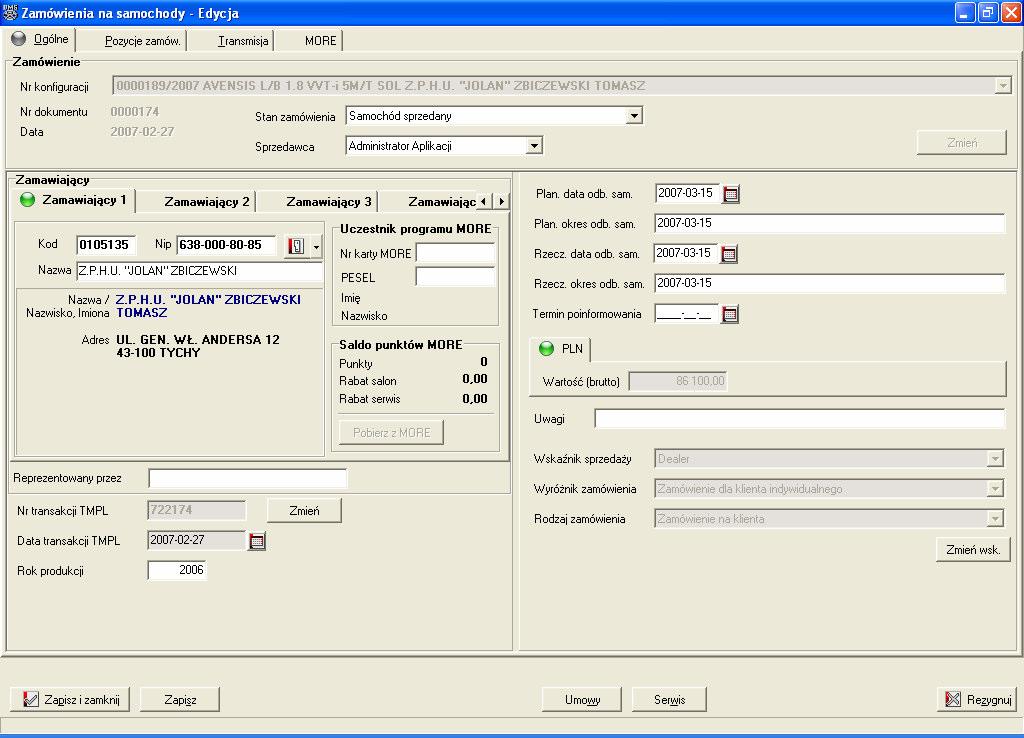Select Zamawiający 2 tab
The image size is (1024, 738).
[206, 202]
